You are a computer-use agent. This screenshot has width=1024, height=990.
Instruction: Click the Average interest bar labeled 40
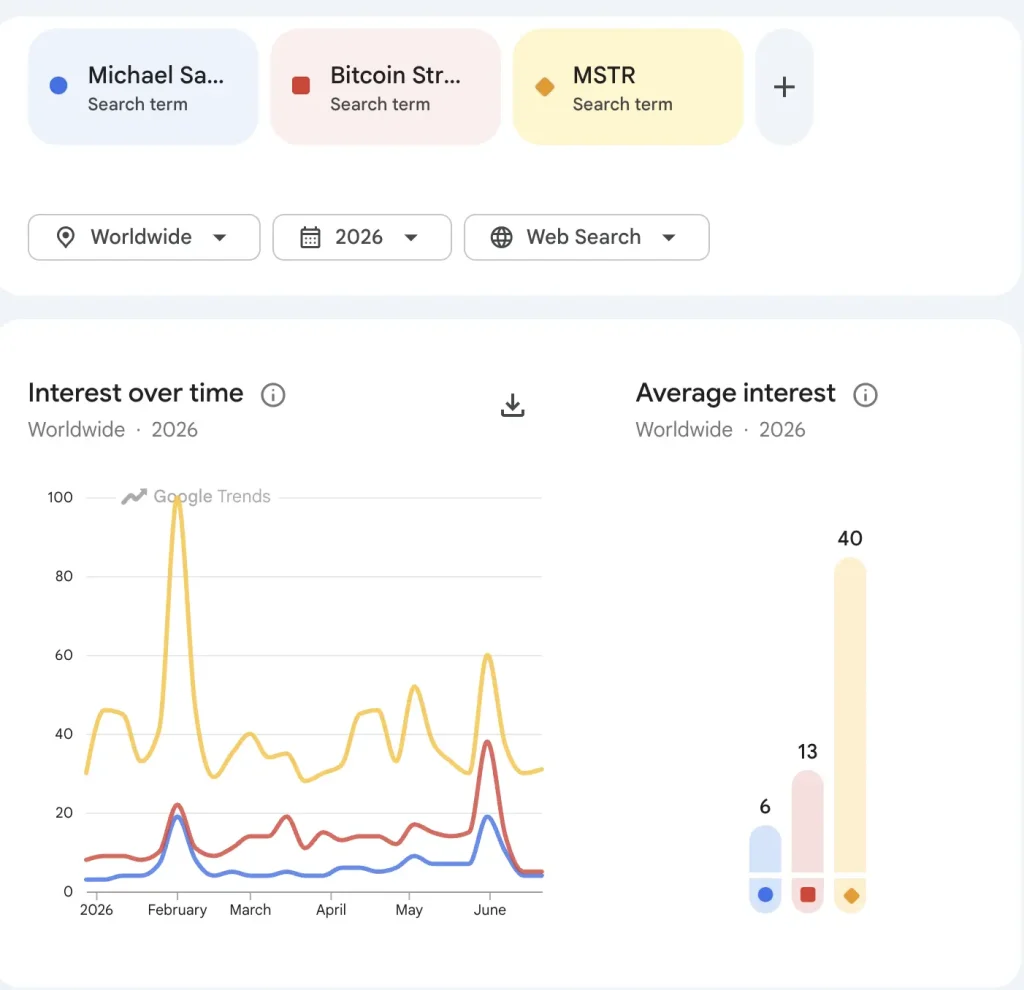pos(850,714)
